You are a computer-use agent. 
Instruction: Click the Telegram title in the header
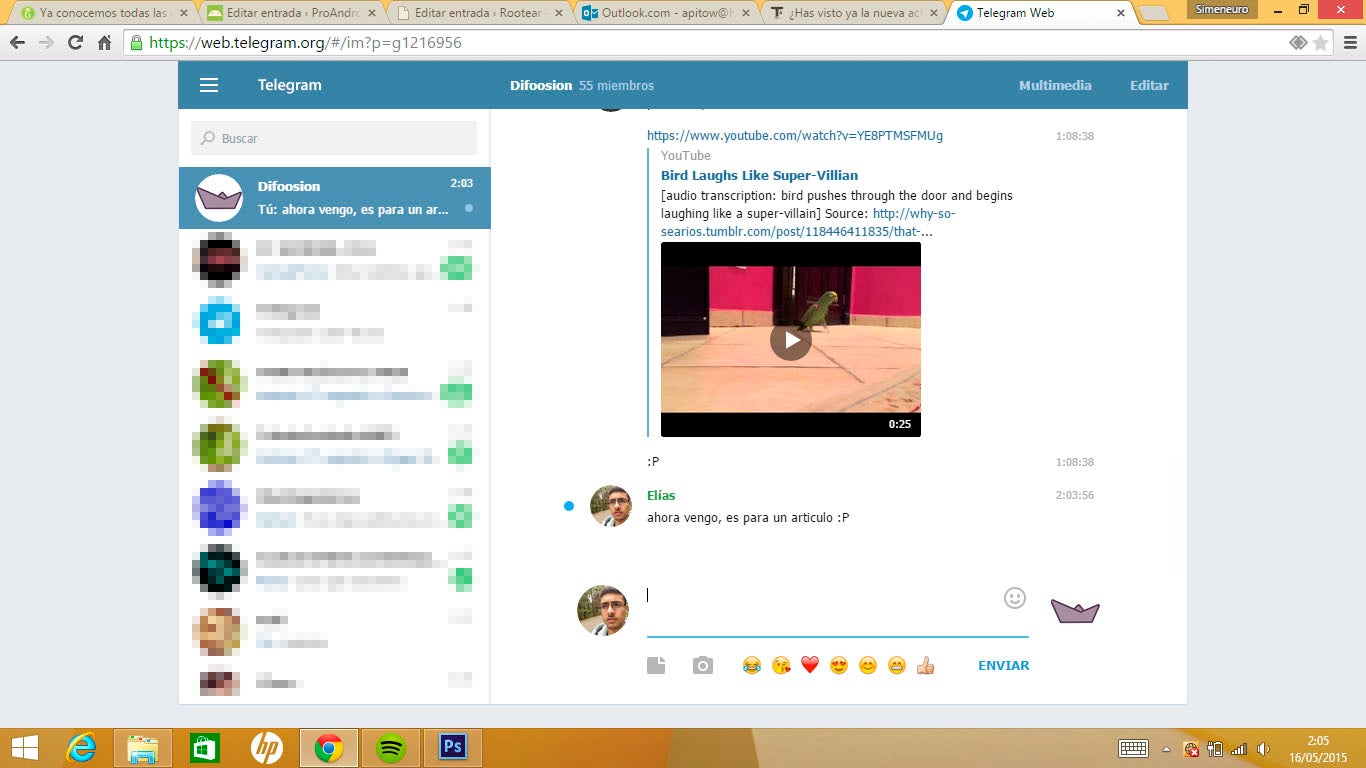(x=290, y=85)
